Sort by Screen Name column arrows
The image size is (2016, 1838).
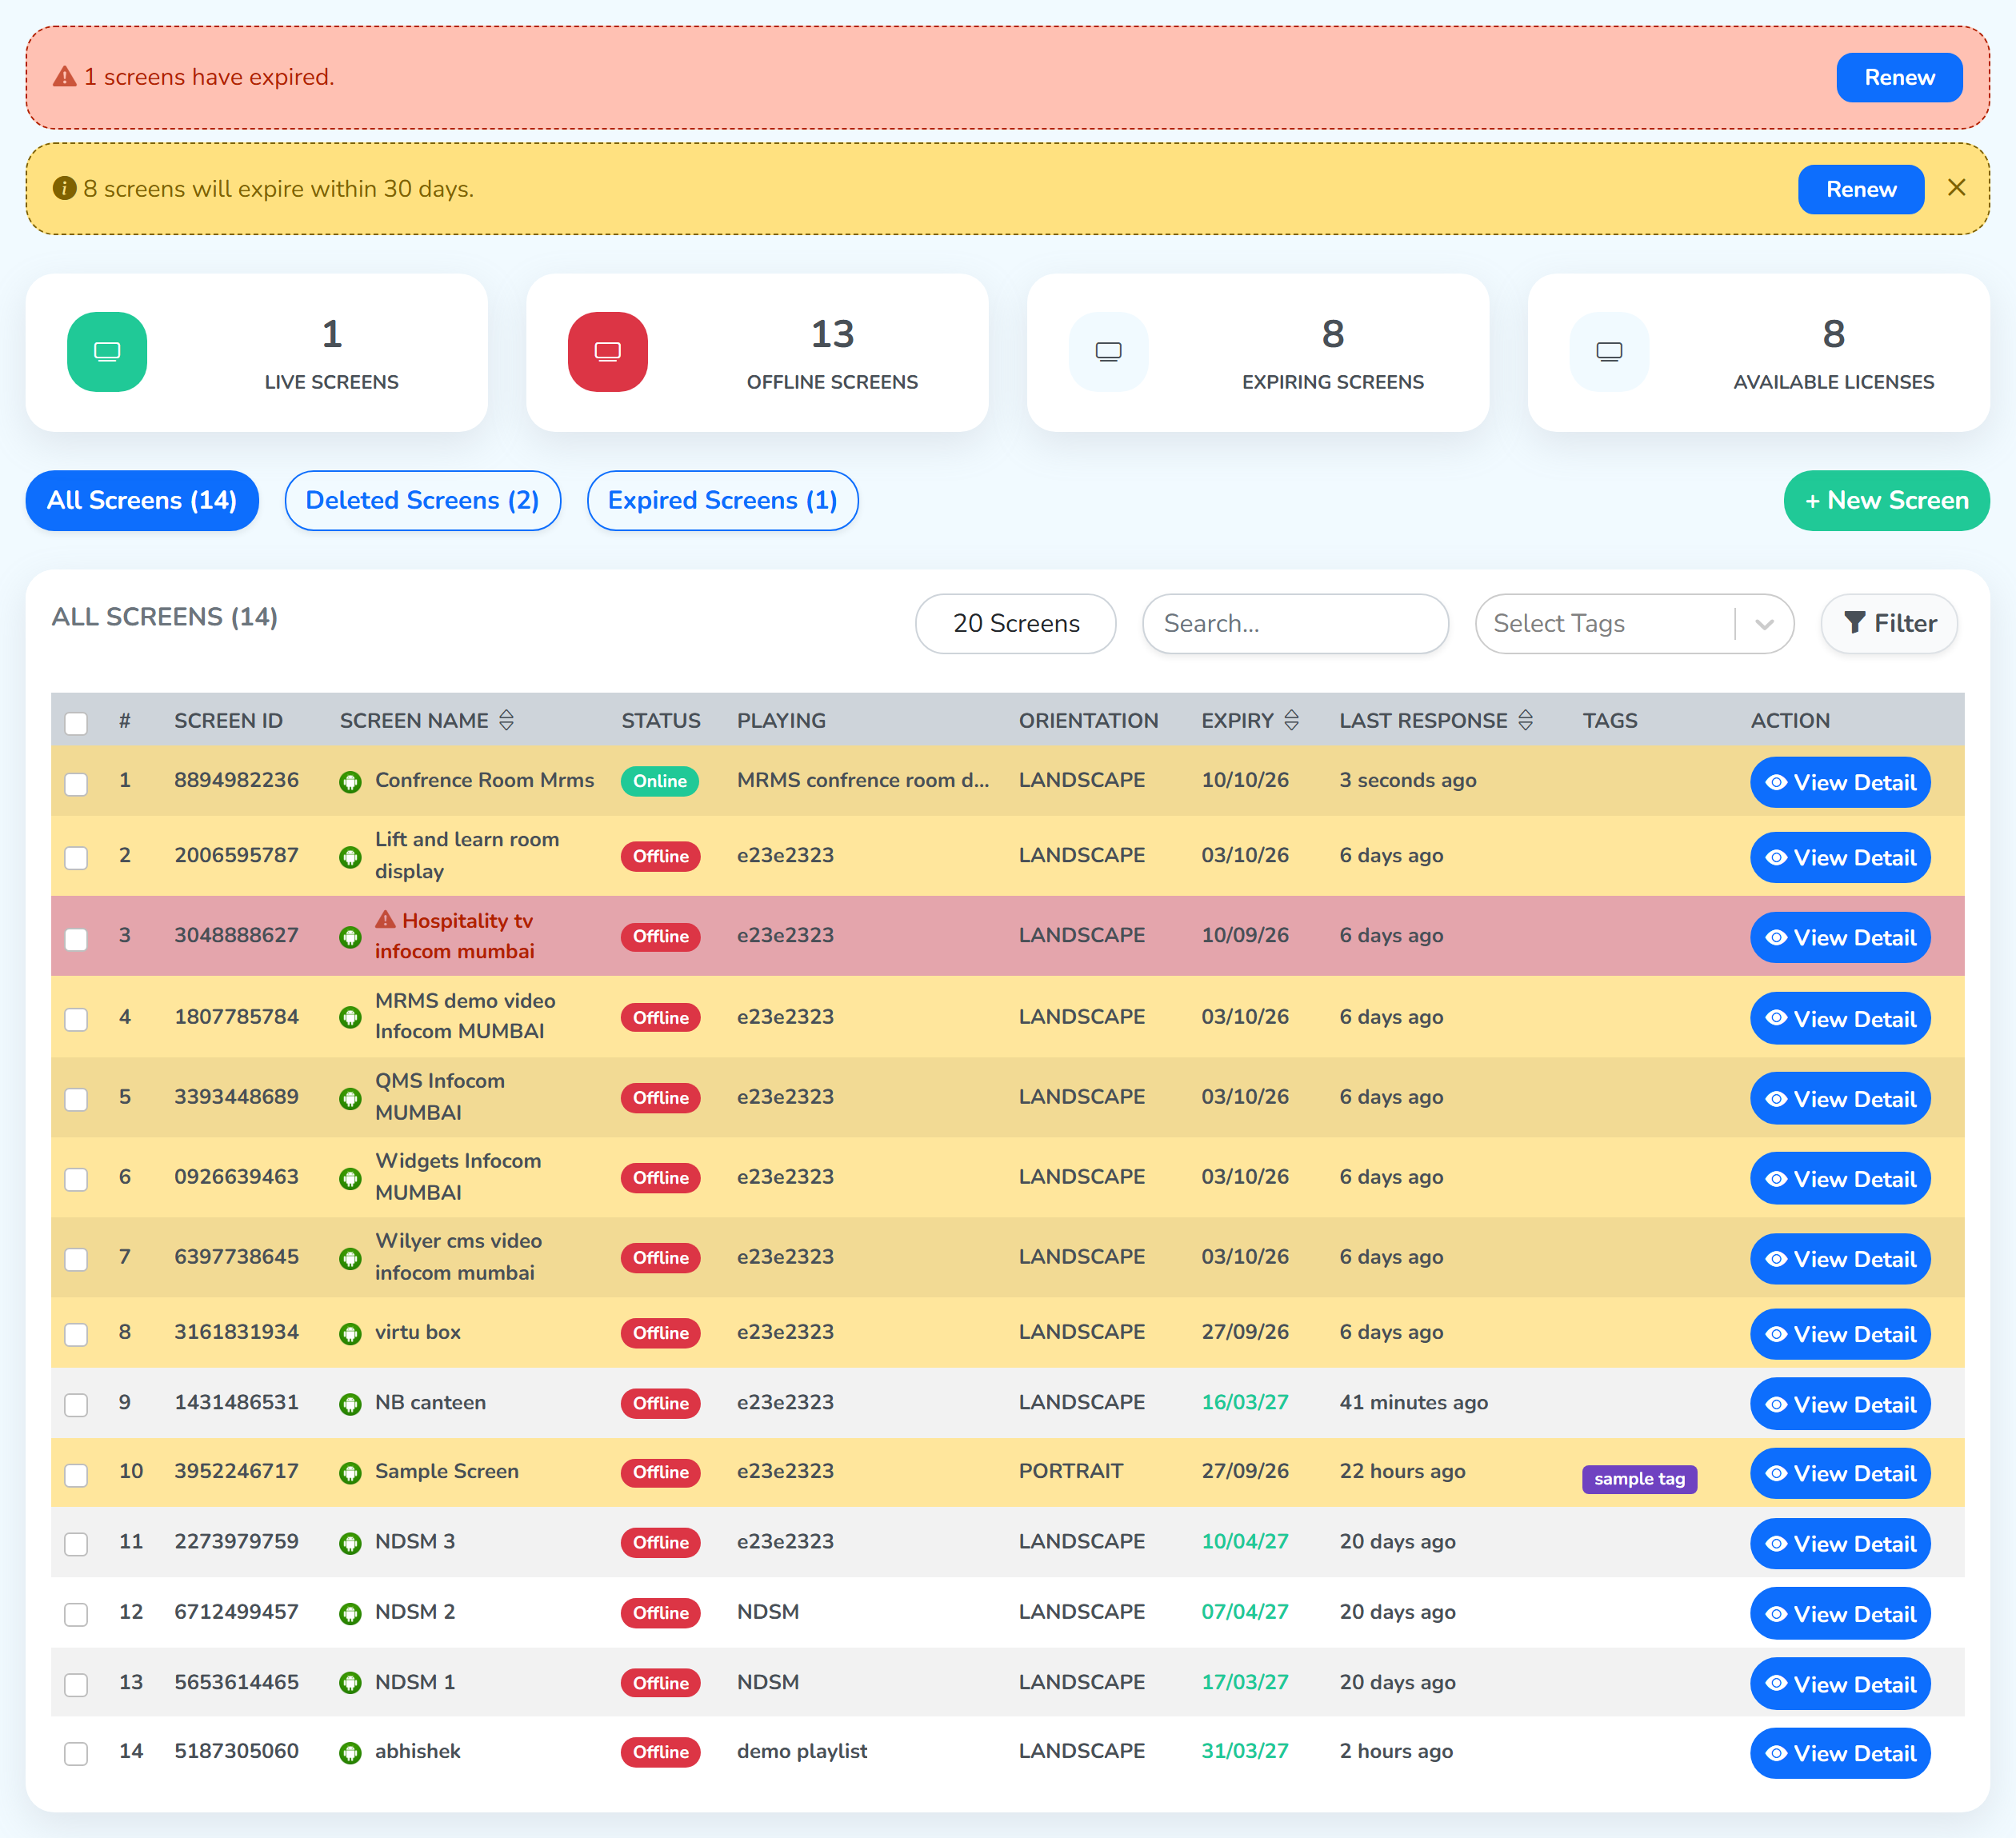pyautogui.click(x=506, y=720)
